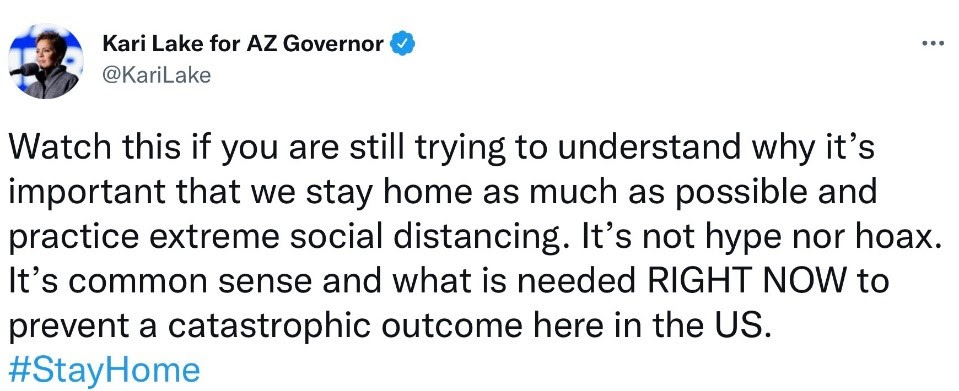Open the @KariLake handle link

[x=157, y=75]
